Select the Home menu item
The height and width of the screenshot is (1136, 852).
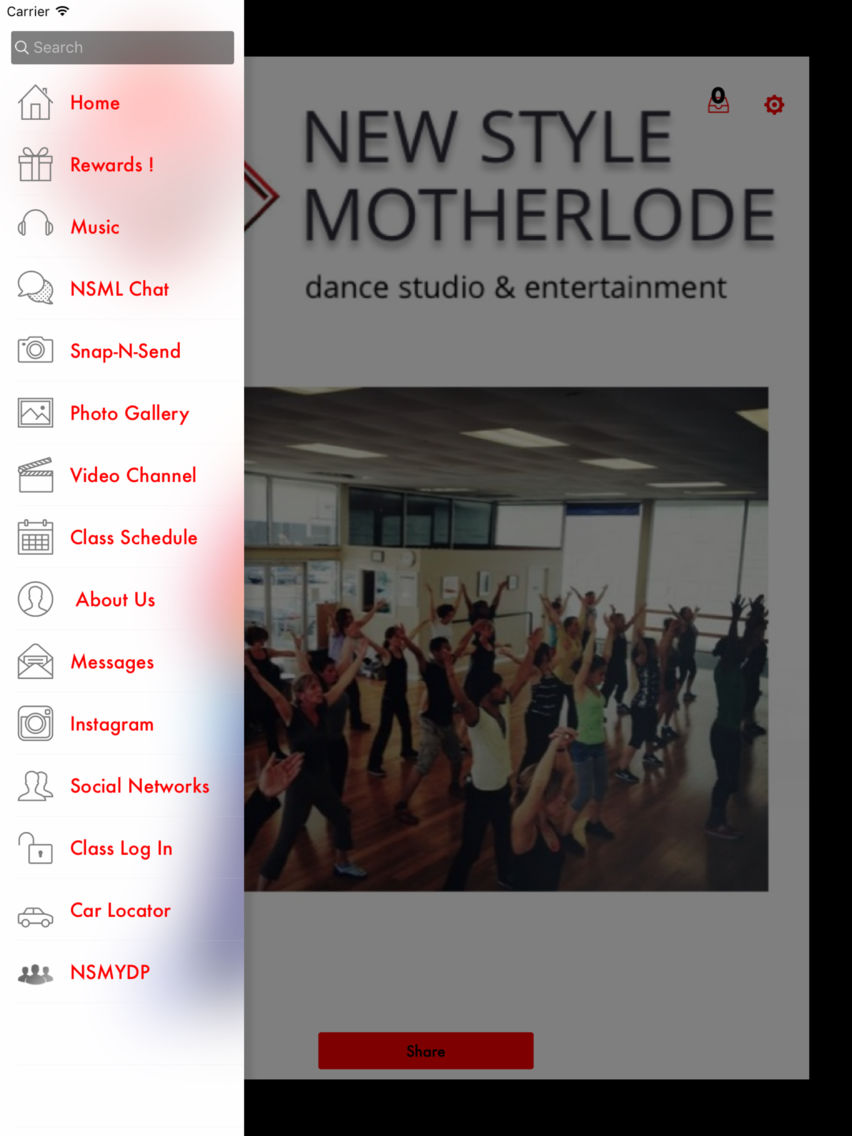tap(95, 103)
